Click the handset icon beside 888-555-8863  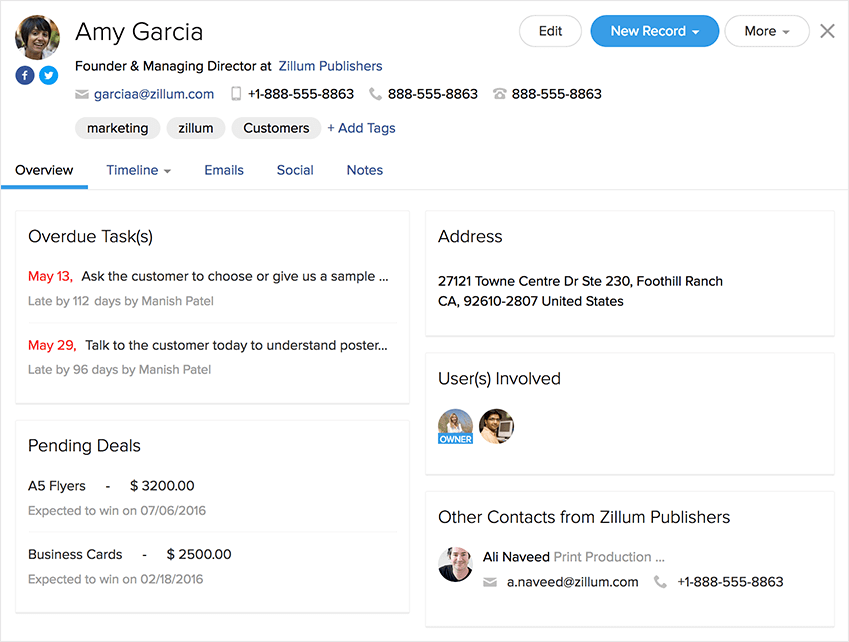(375, 94)
